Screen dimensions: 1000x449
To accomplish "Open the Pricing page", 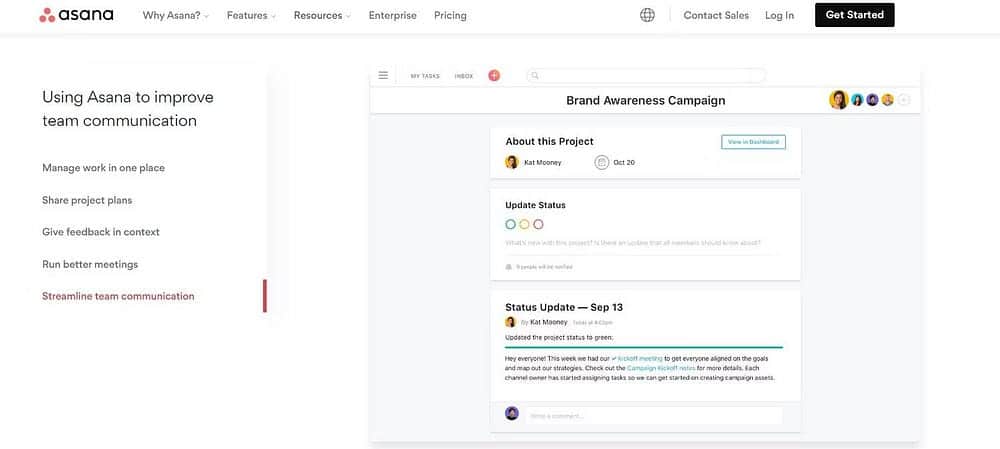I will tap(450, 15).
